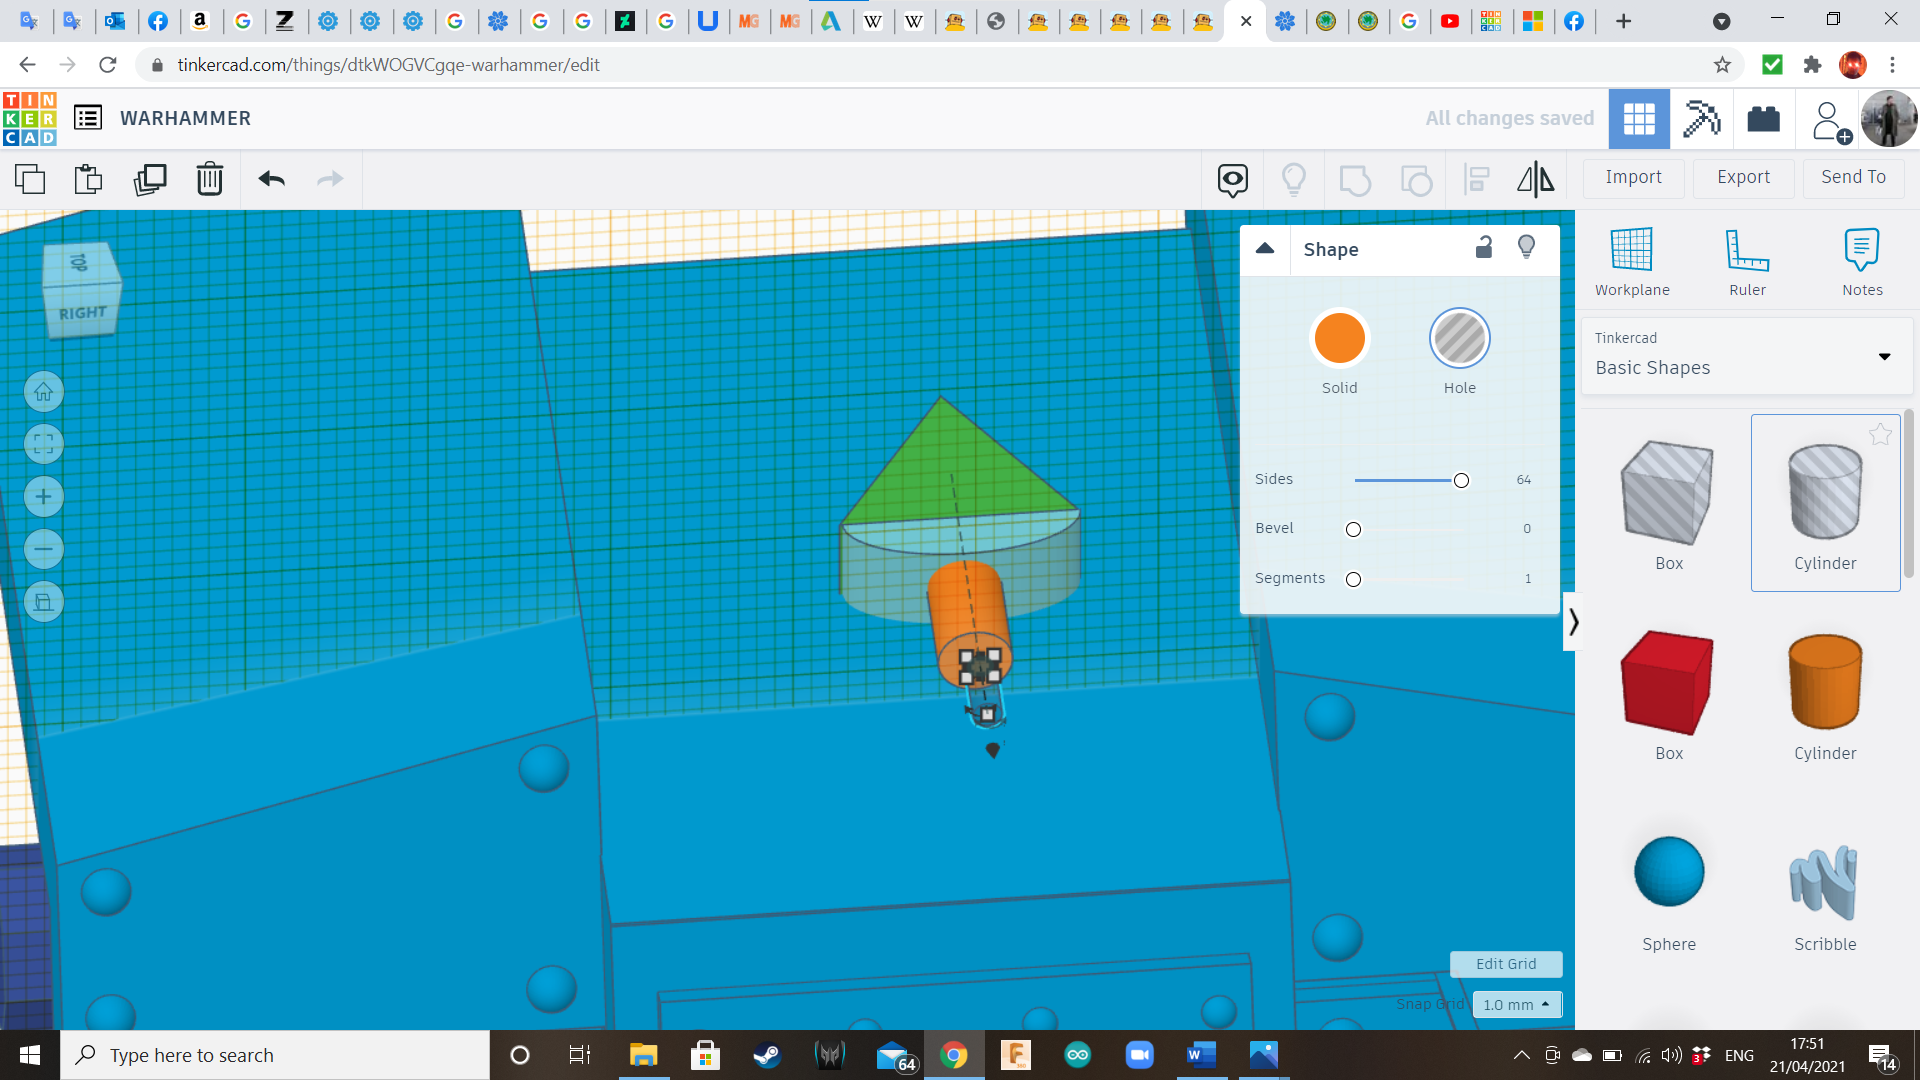The image size is (1920, 1080).
Task: Click the Duplicate and repeat icon
Action: coord(150,179)
